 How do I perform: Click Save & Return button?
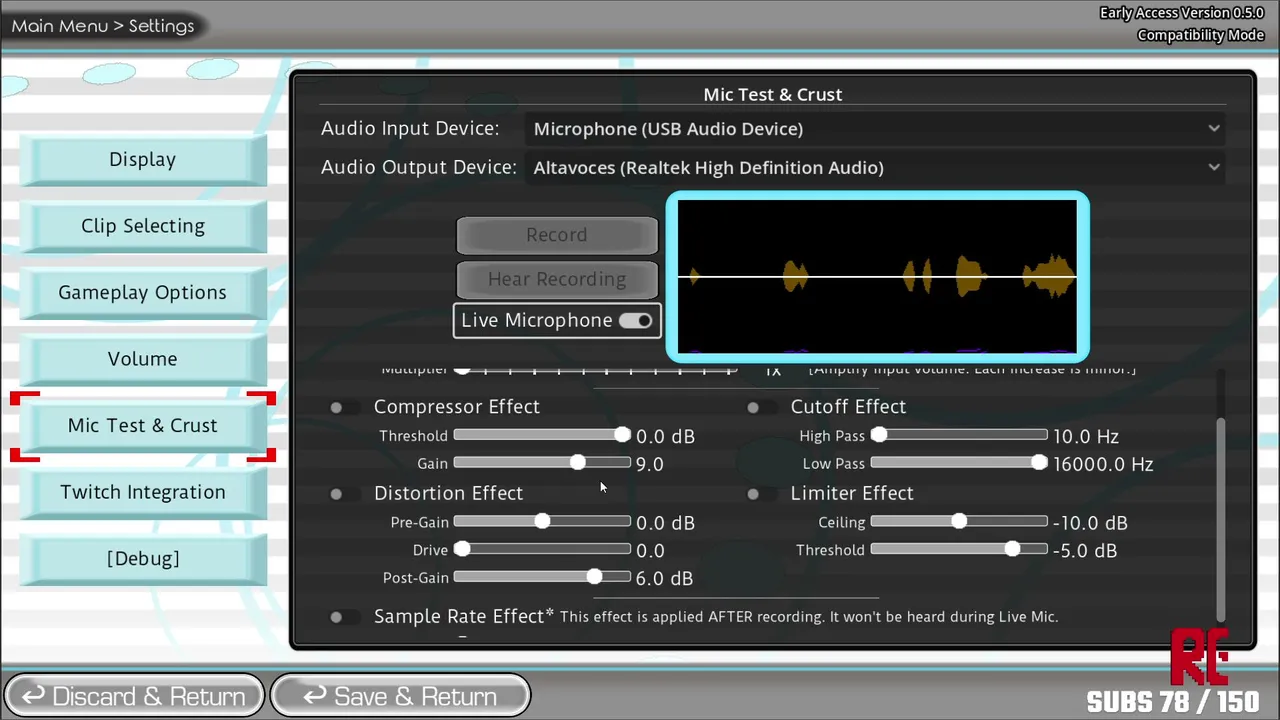[x=400, y=696]
